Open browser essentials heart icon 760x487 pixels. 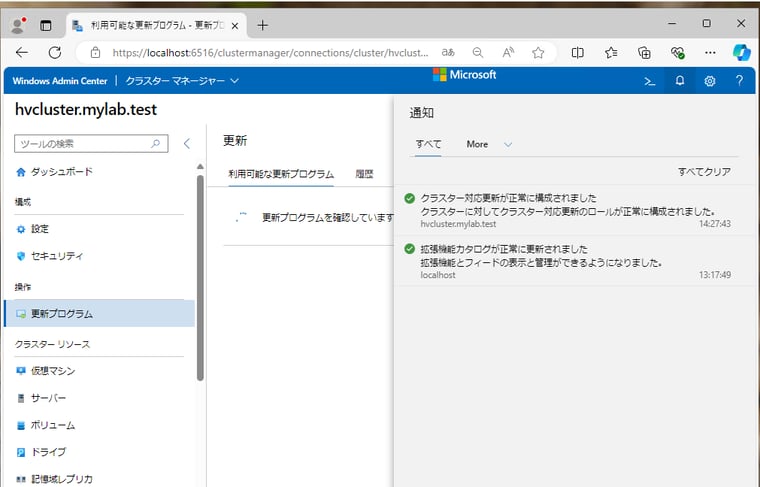678,52
